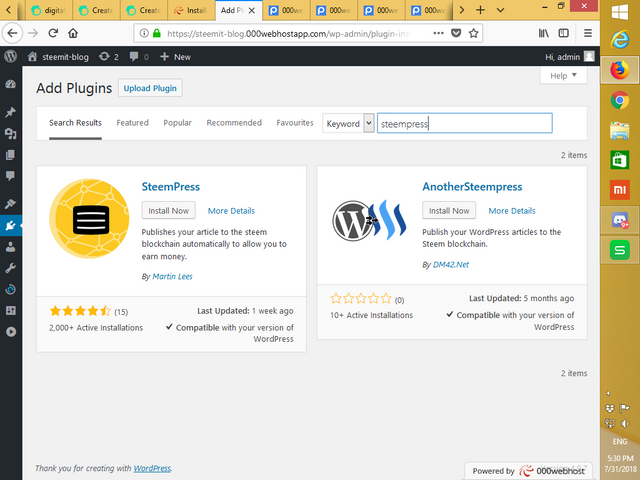The image size is (640, 480).
Task: Expand the Help panel dropdown
Action: [563, 76]
